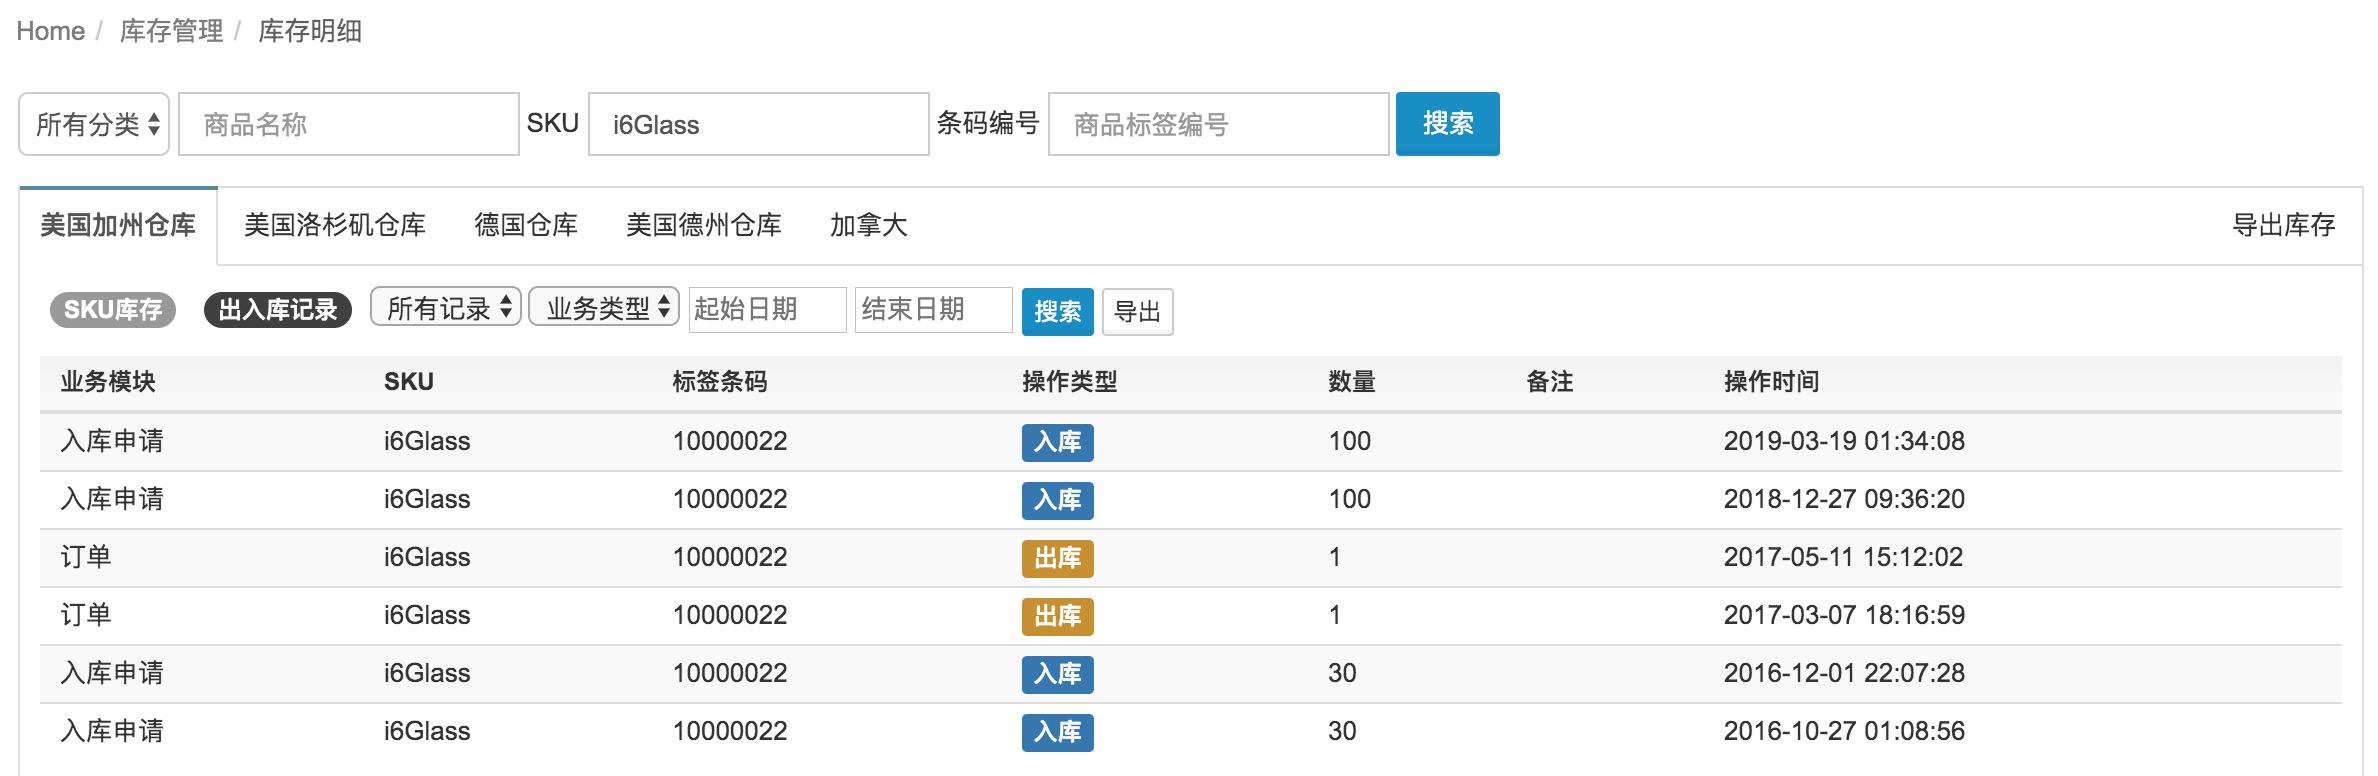Expand the 所有记录 records dropdown
The image size is (2378, 776).
(x=446, y=308)
